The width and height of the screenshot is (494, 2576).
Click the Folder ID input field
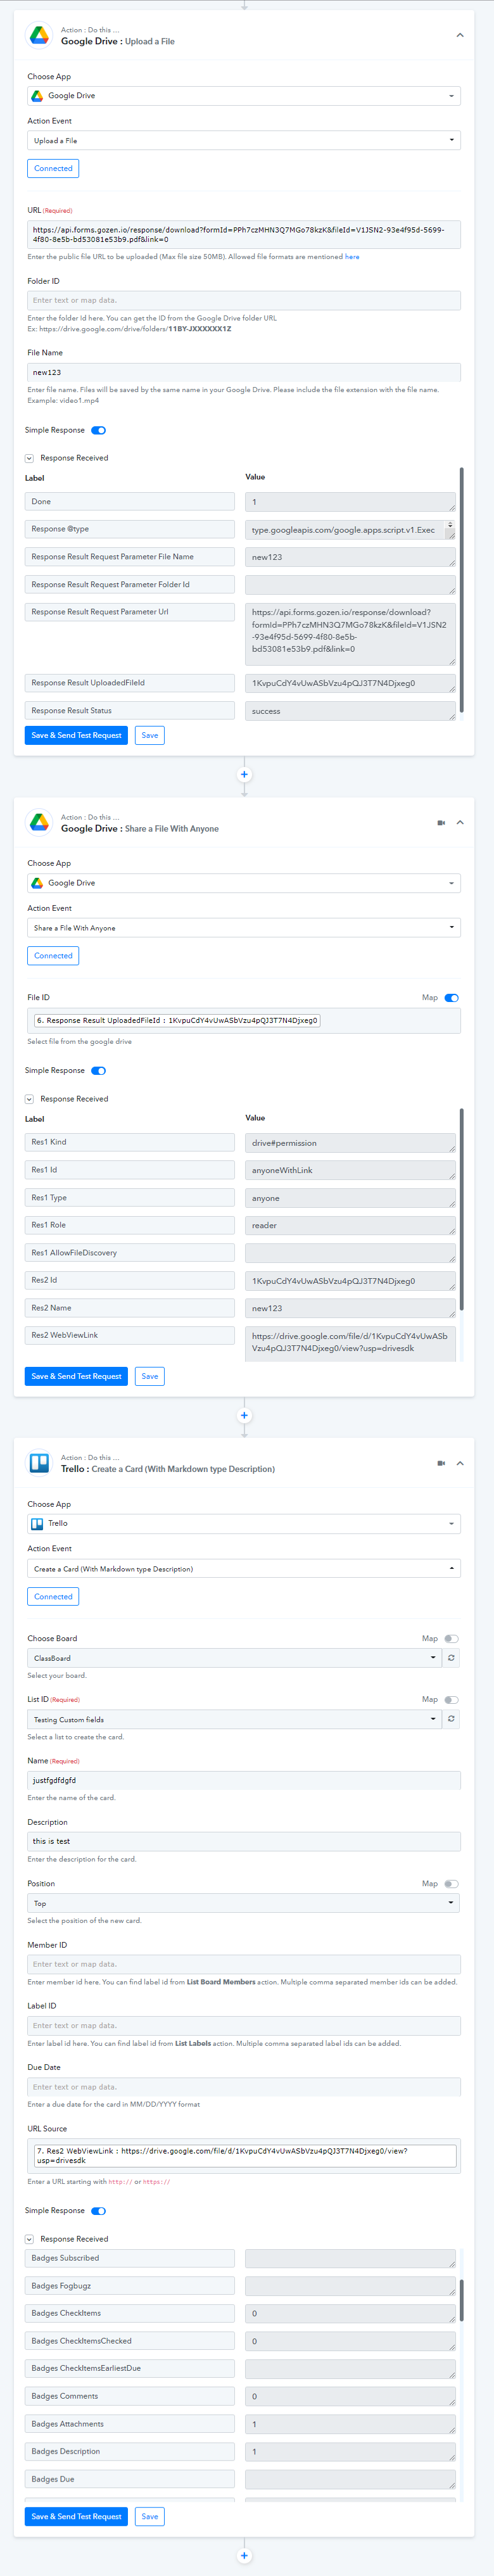click(244, 300)
